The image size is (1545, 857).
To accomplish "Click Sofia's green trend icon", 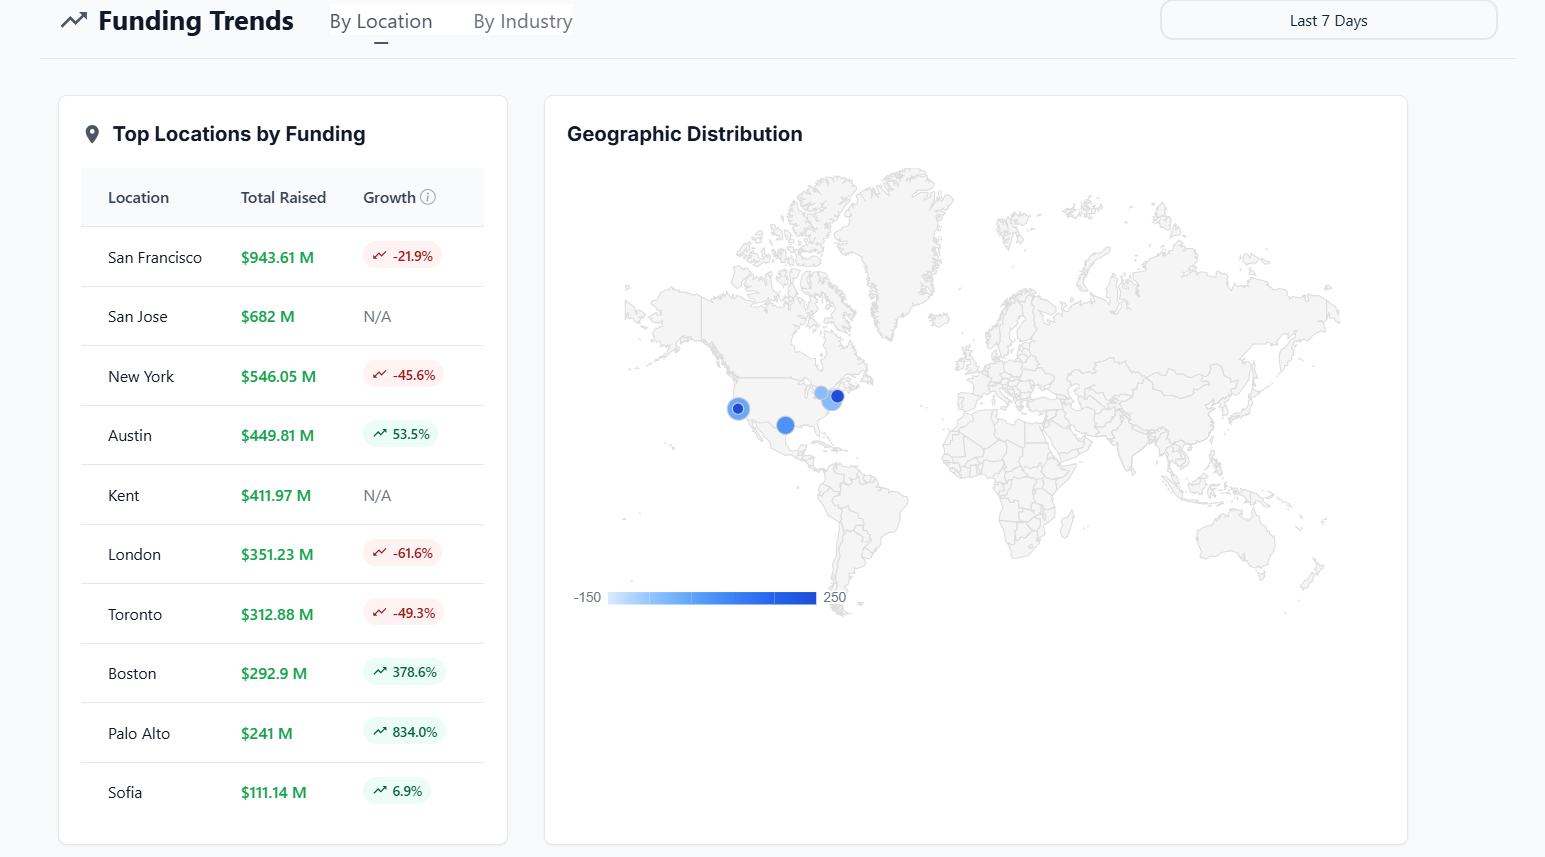I will (x=378, y=790).
